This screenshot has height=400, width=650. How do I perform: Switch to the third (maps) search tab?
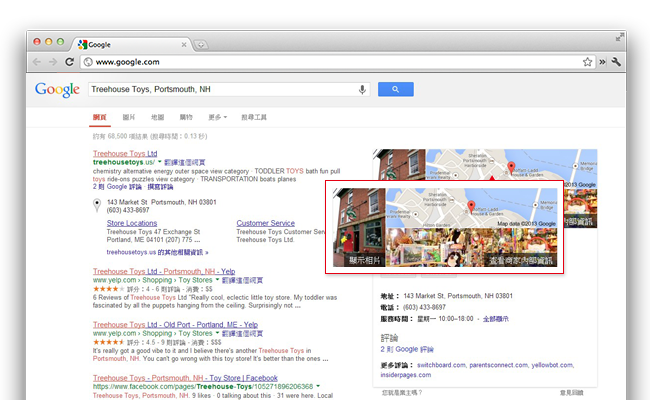point(158,117)
